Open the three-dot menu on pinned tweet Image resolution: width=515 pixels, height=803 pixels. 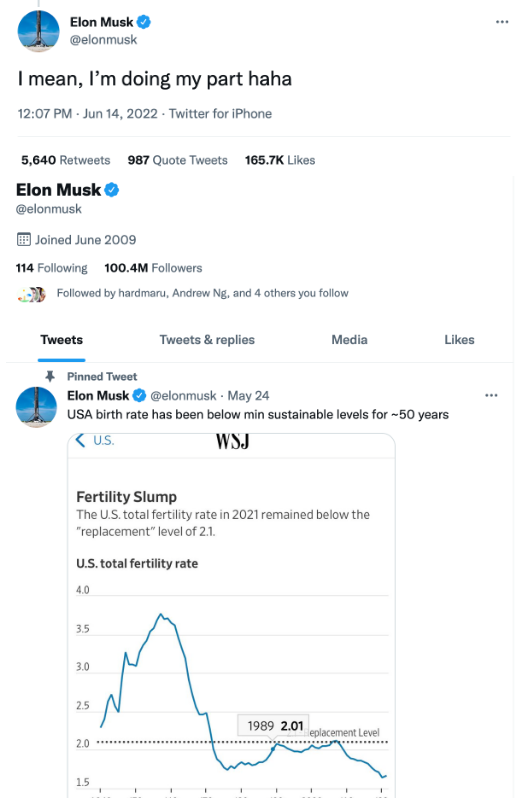(491, 395)
